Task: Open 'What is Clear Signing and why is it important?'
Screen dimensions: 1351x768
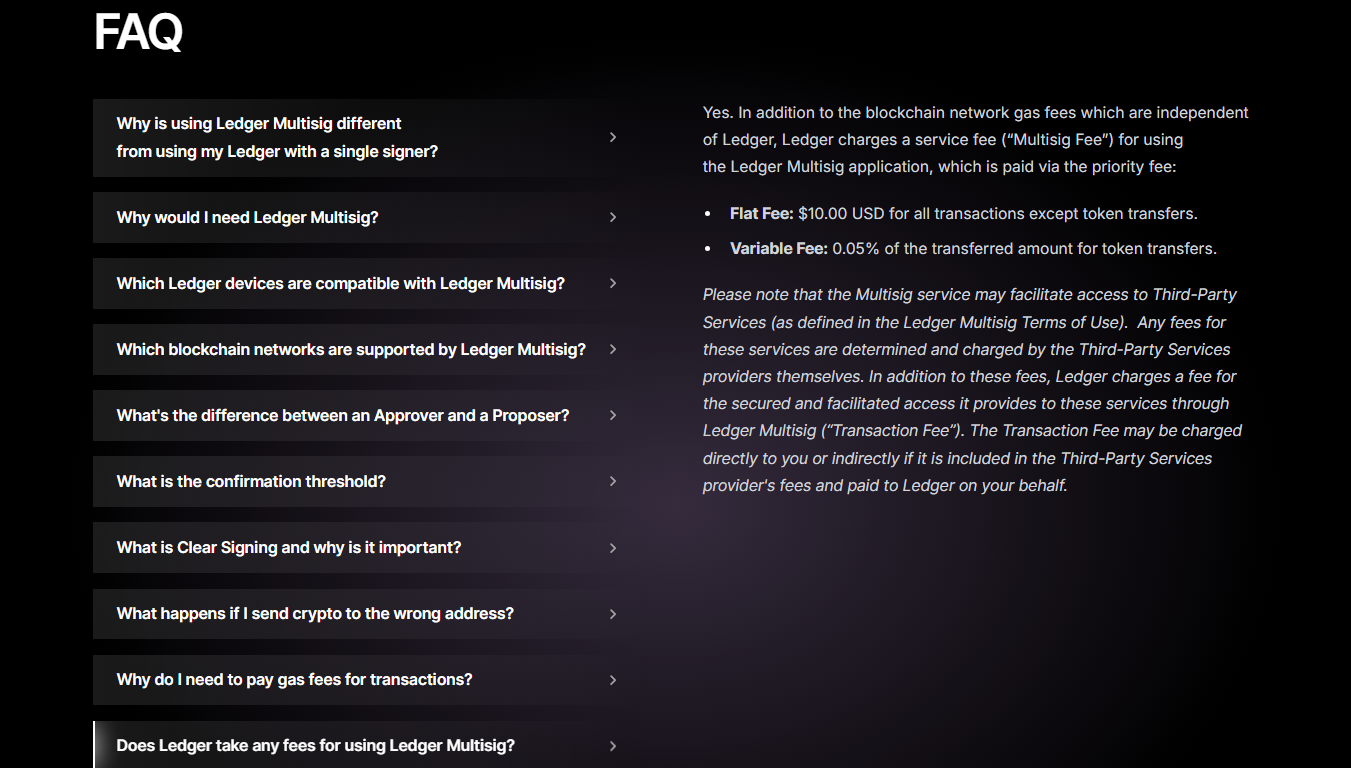Action: tap(289, 547)
